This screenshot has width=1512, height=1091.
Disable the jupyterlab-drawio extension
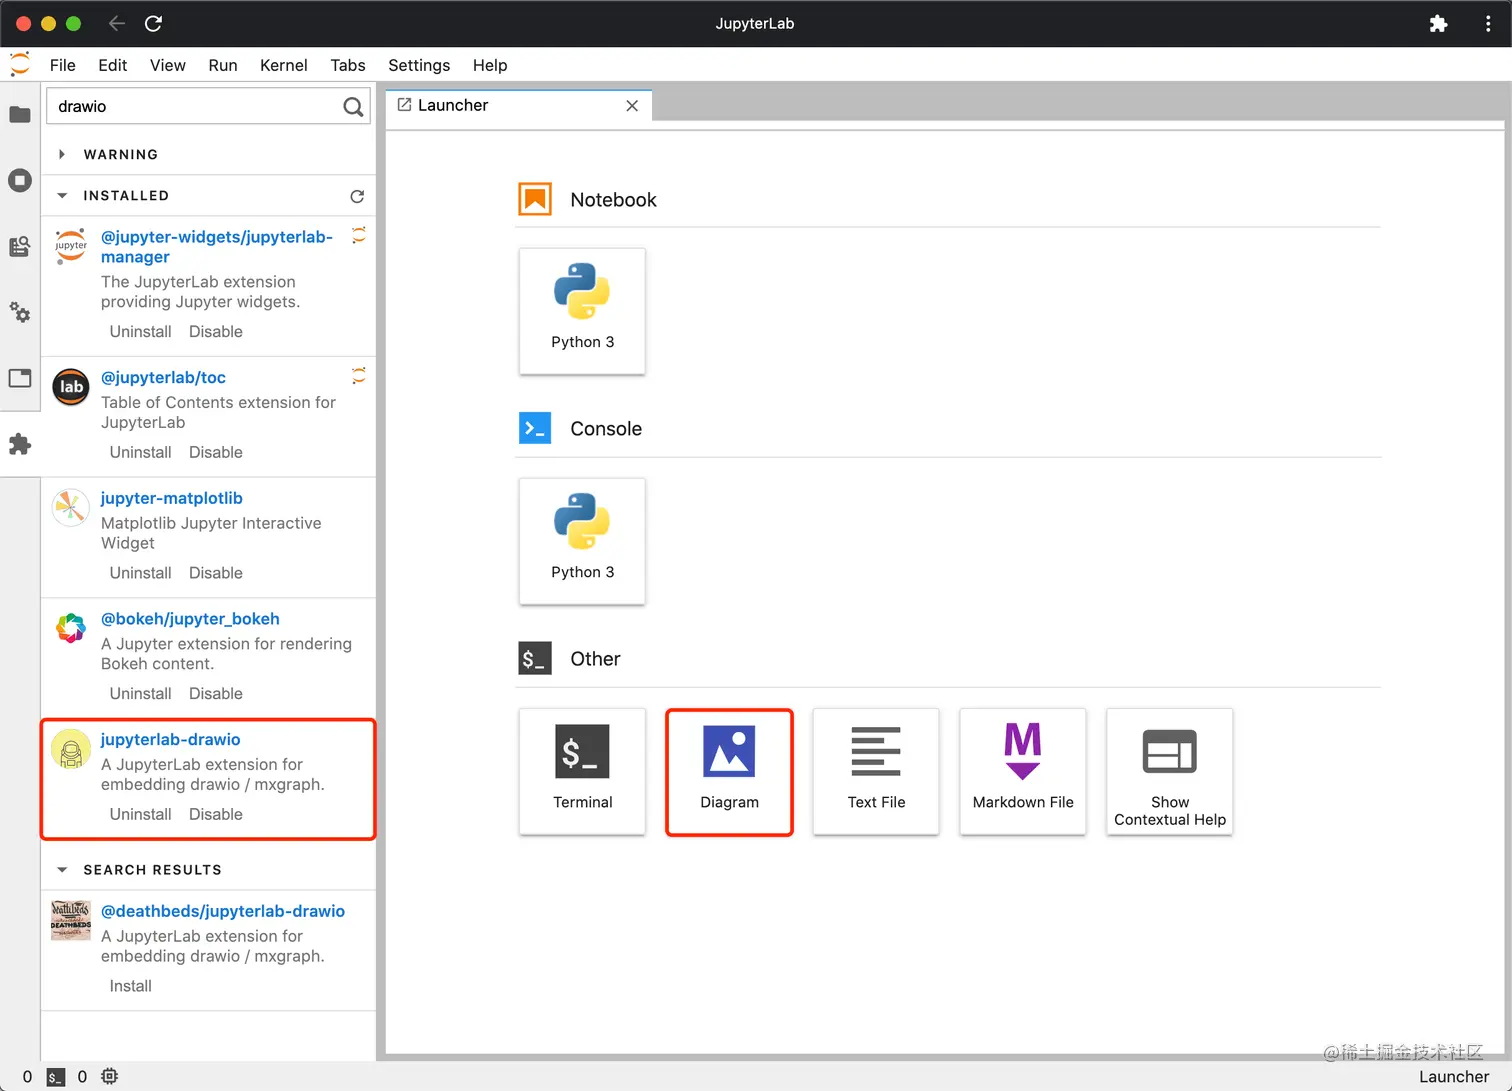pos(216,814)
